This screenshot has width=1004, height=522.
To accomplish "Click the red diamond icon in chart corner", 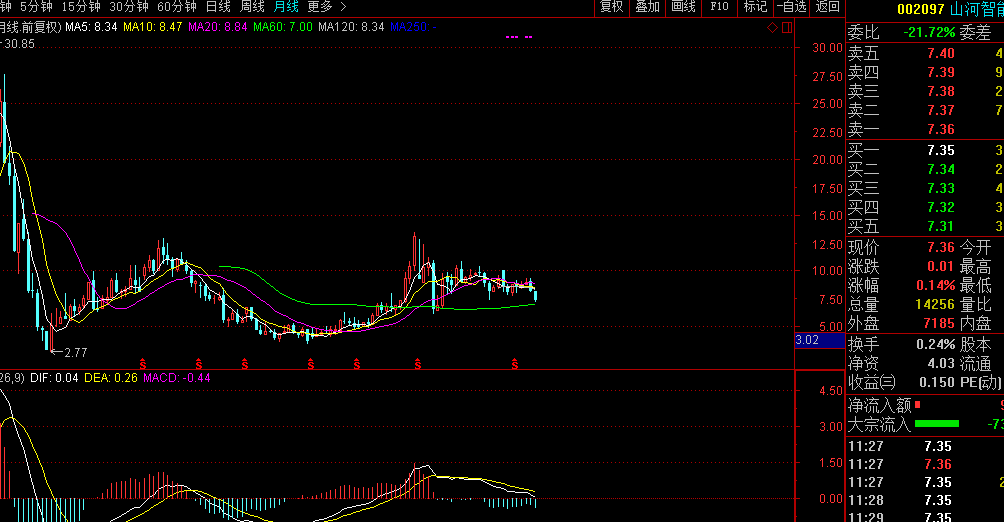I will [x=773, y=28].
